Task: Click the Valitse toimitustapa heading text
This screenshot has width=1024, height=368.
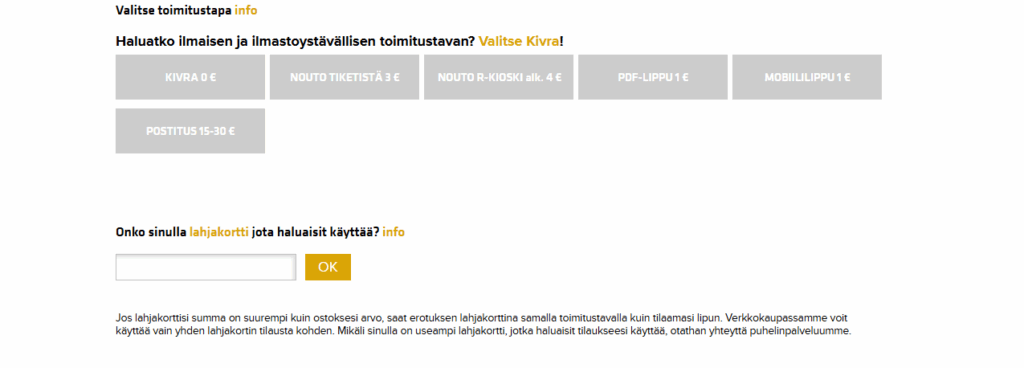Action: 174,10
